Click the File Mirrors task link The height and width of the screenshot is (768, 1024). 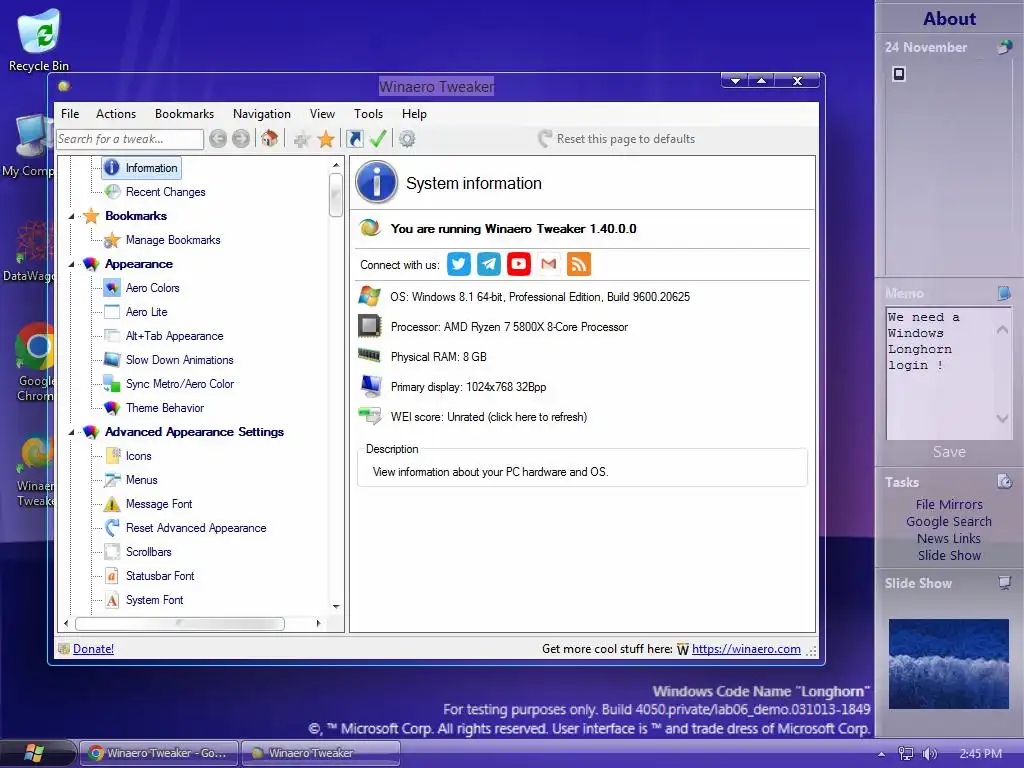(x=949, y=504)
